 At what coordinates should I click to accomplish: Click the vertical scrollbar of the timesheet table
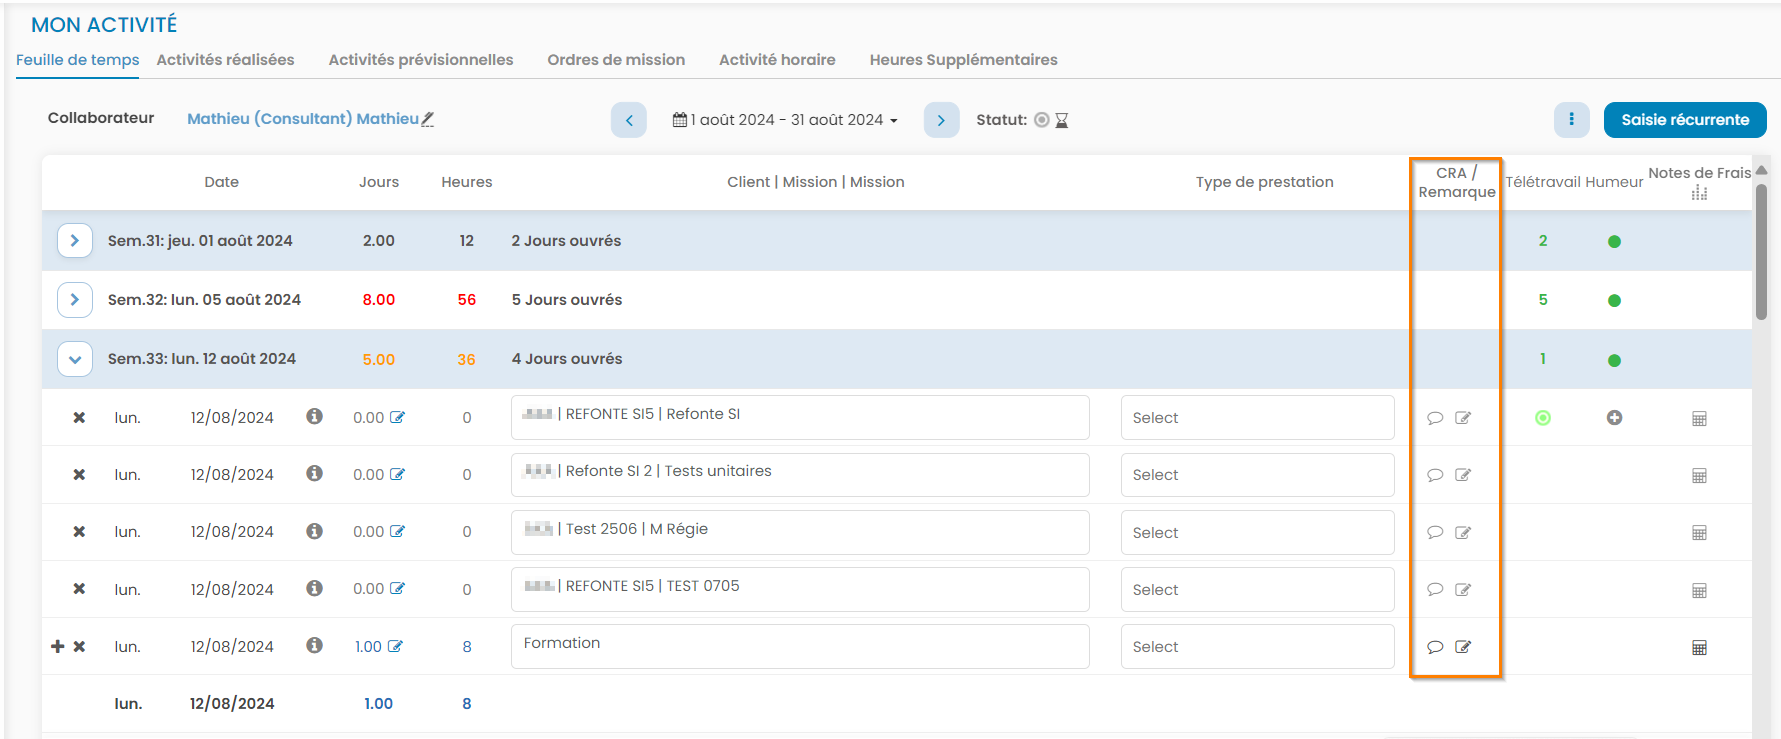point(1761,250)
